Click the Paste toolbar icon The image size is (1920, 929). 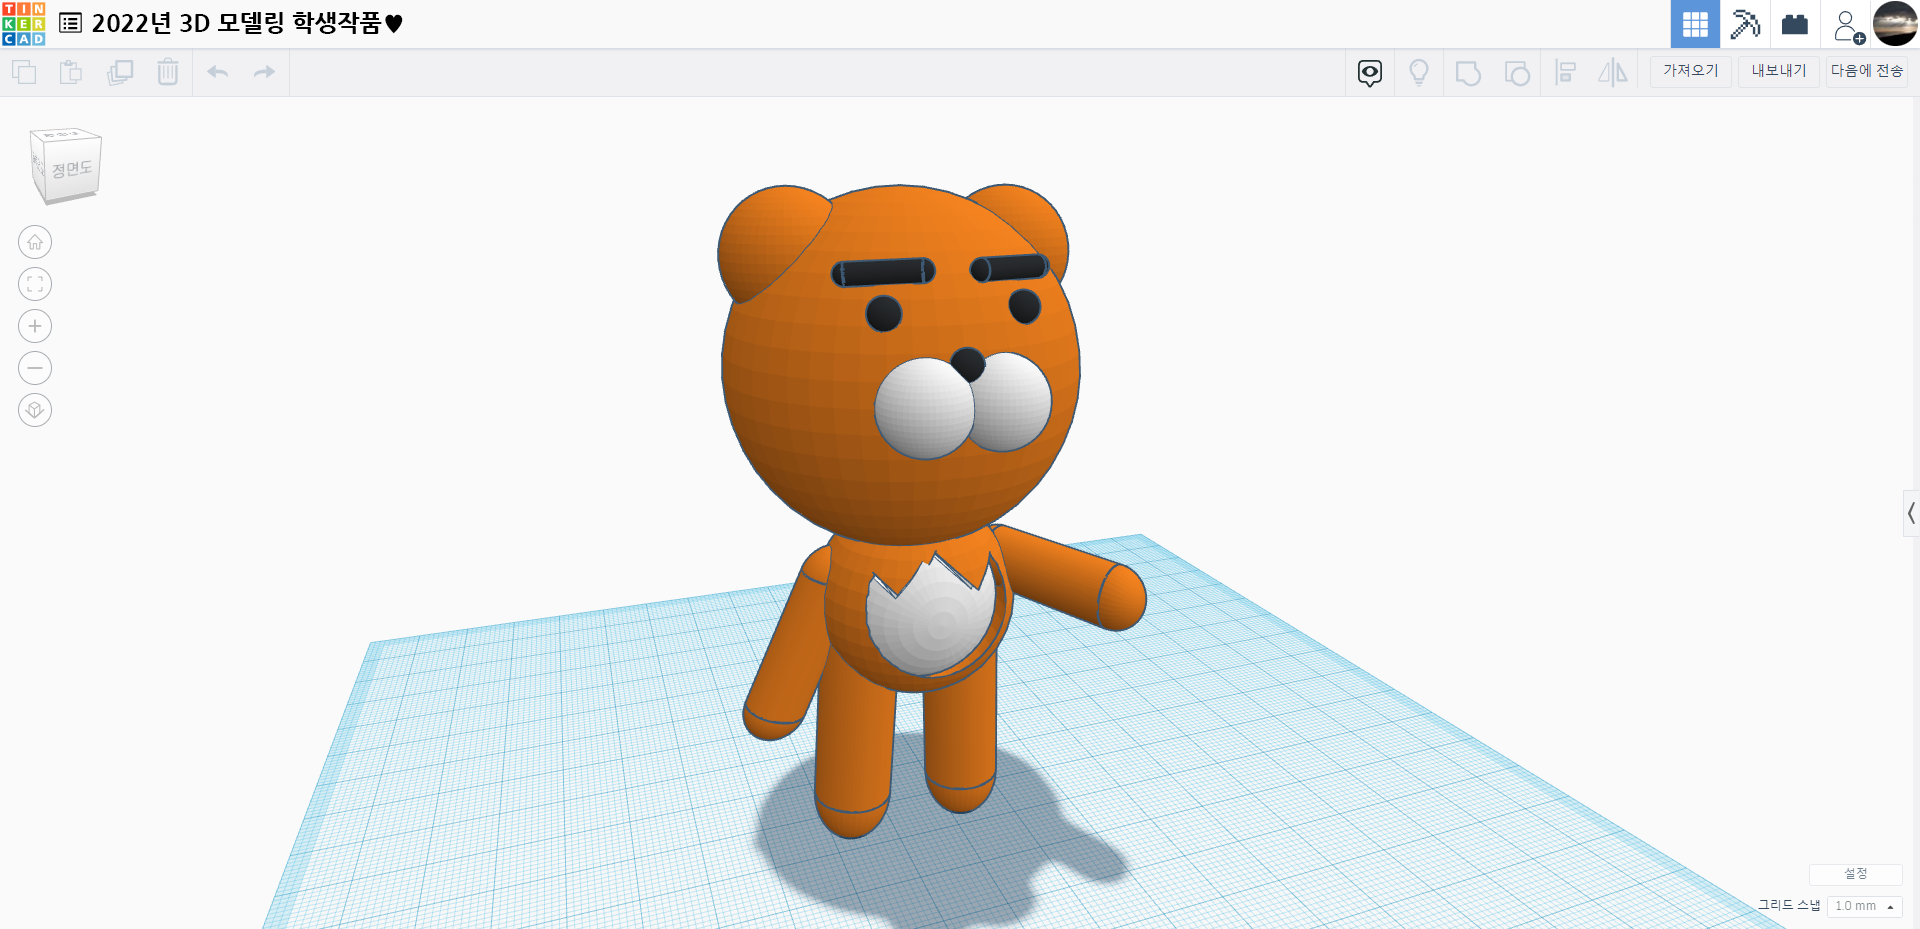pyautogui.click(x=71, y=72)
